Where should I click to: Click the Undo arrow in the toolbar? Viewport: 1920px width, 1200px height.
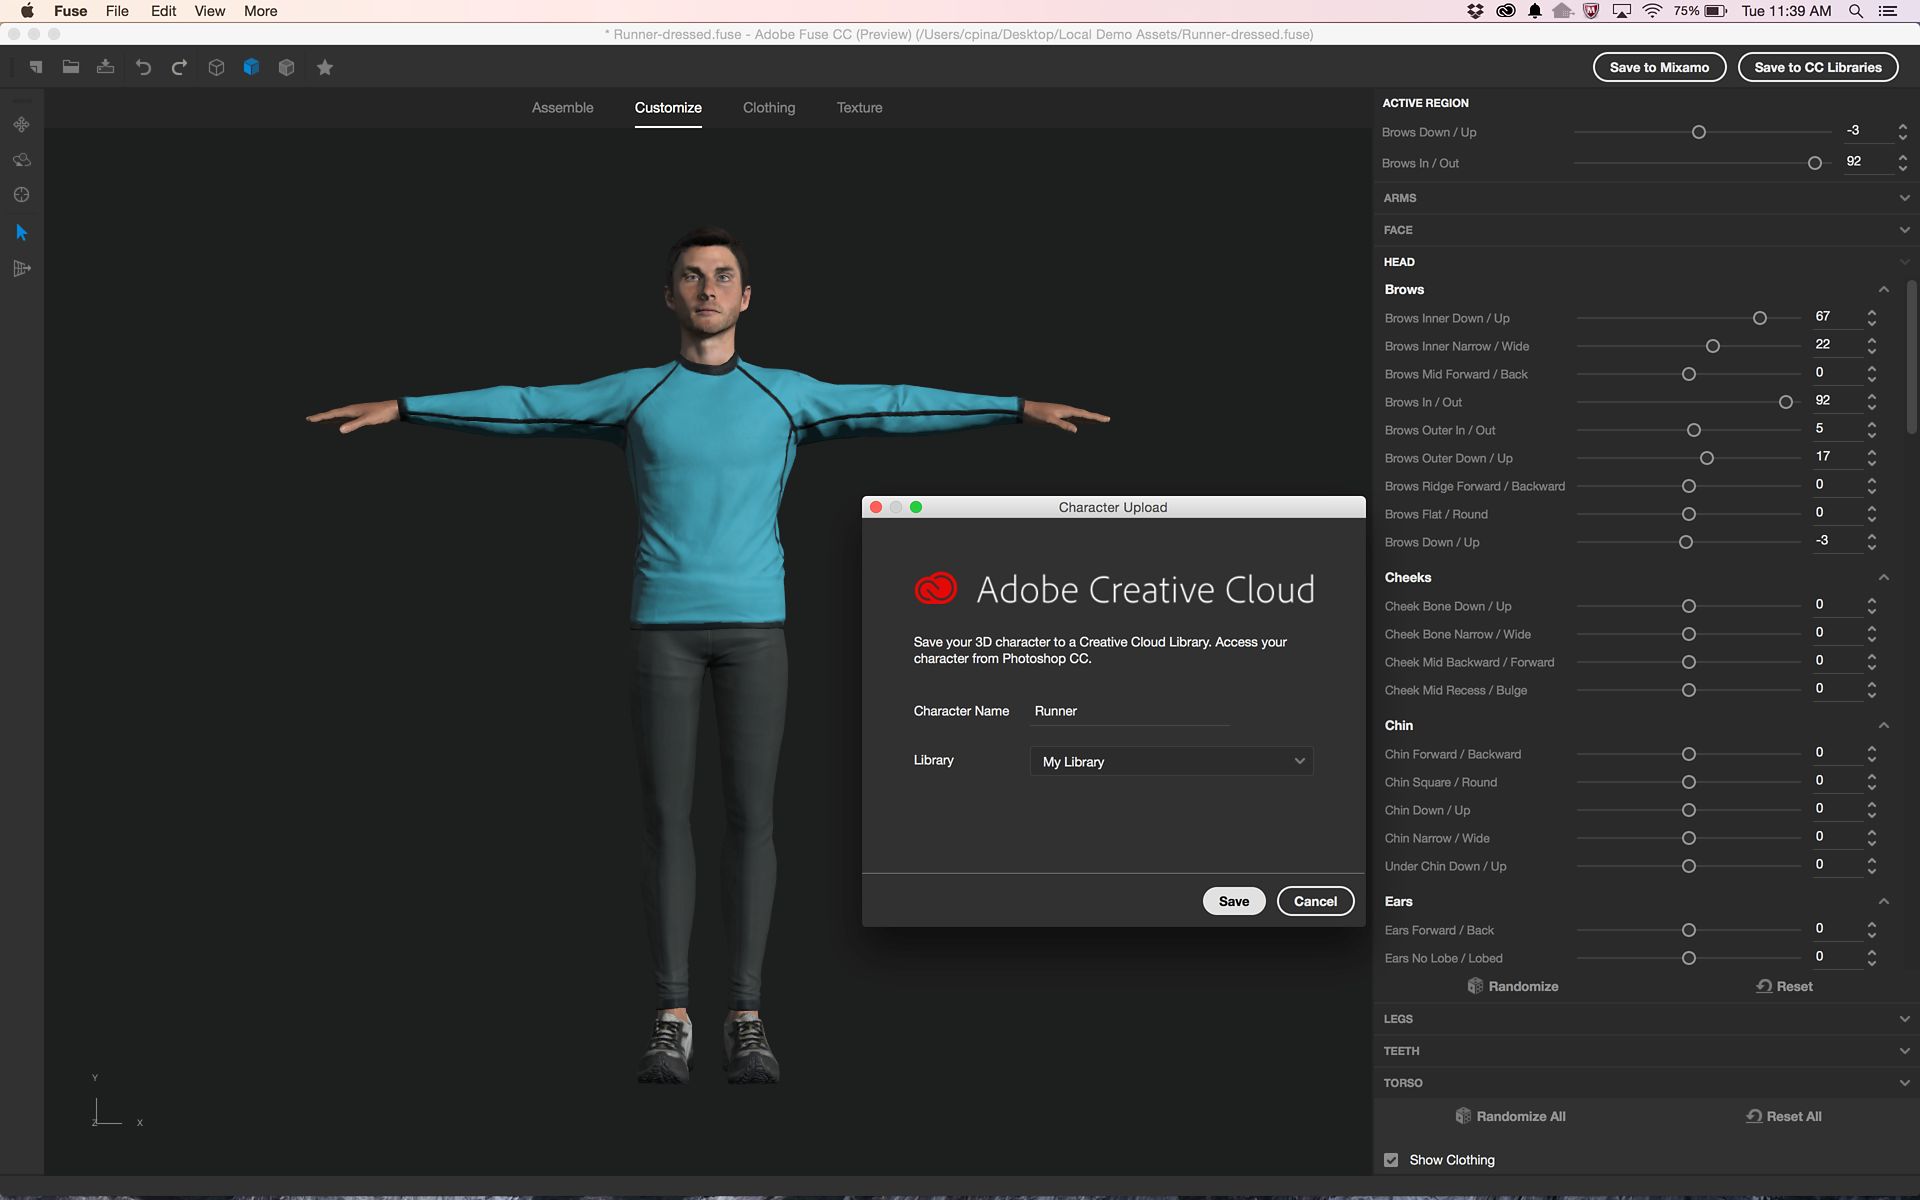(x=143, y=67)
